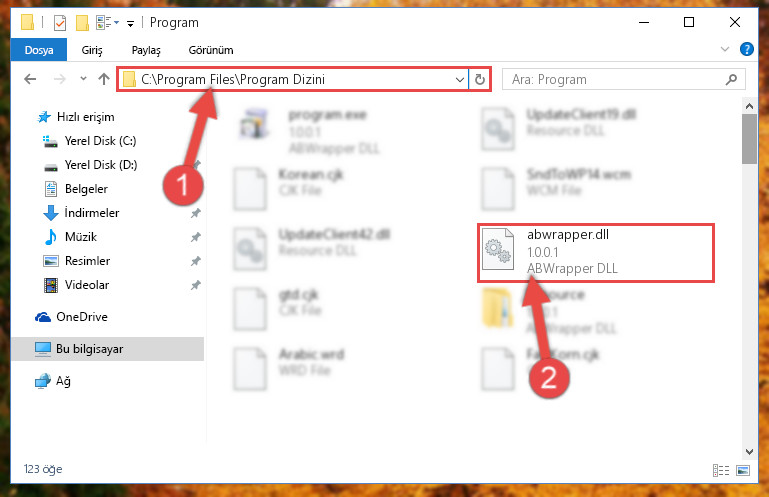The image size is (769, 497).
Task: Select the abwrapper.dll file
Action: [596, 252]
